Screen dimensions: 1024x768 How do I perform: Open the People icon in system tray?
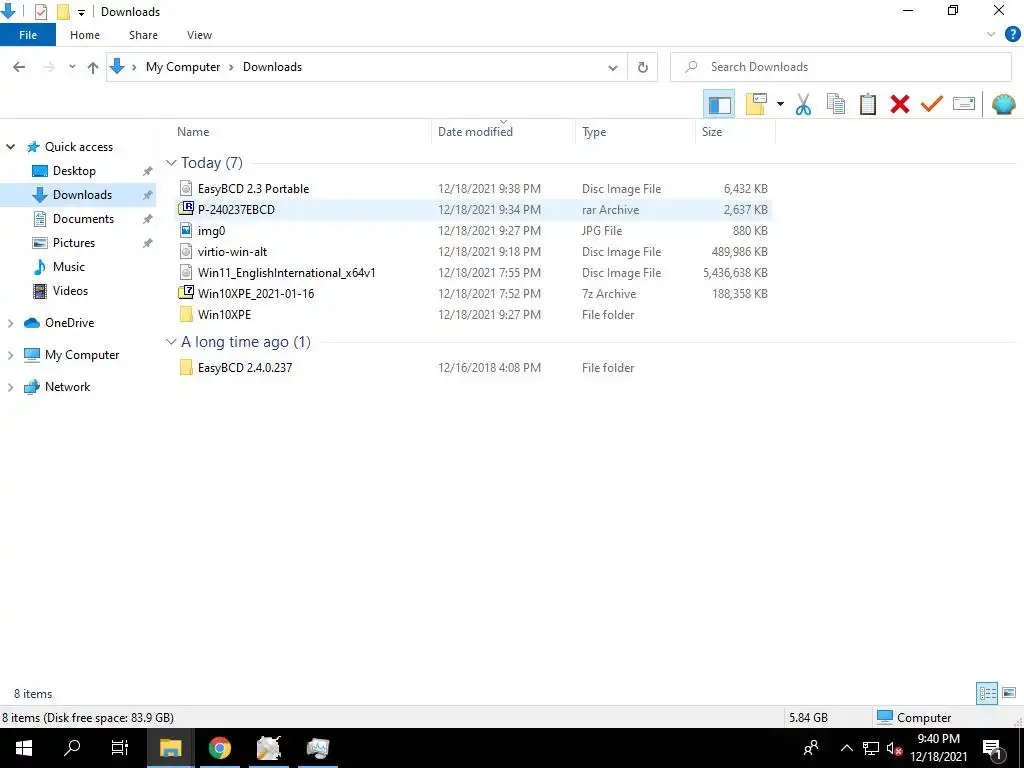(811, 748)
